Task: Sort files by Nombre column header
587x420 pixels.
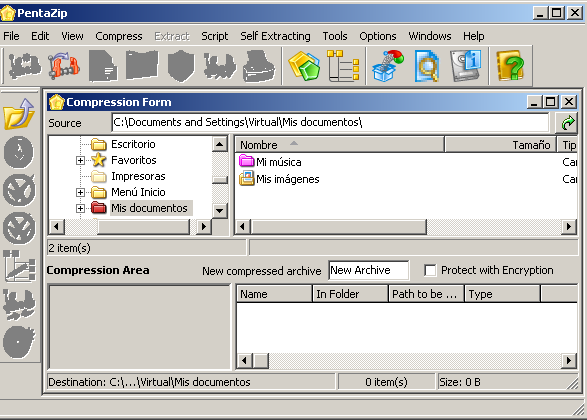Action: pos(339,145)
